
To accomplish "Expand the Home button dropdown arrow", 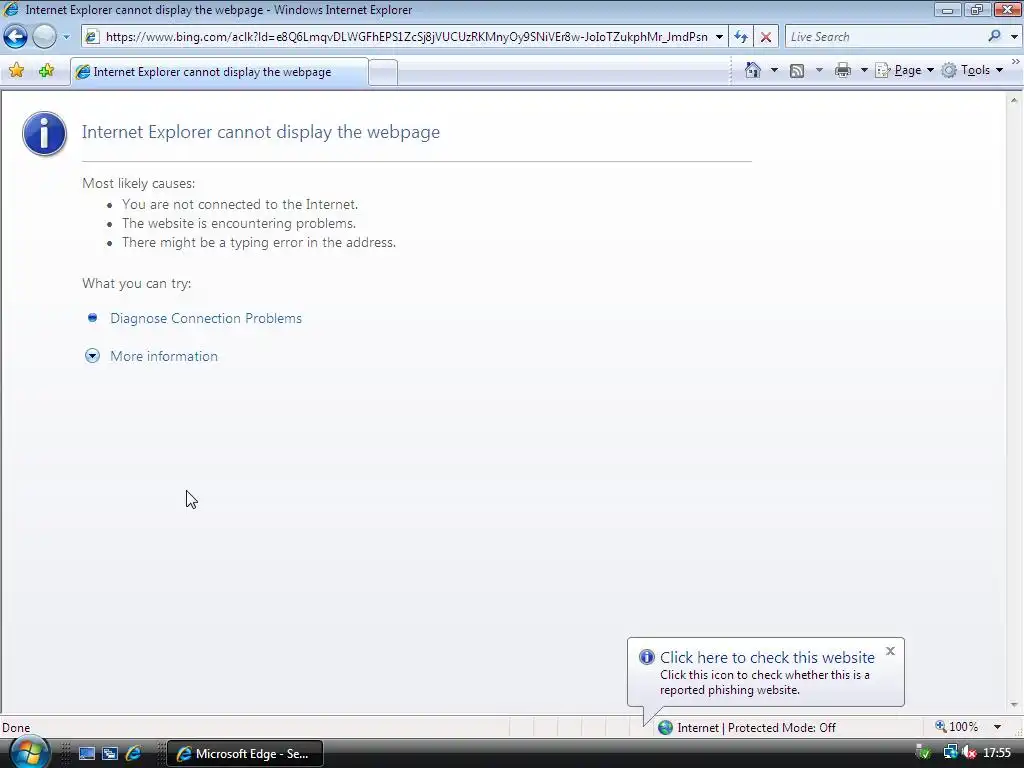I will pyautogui.click(x=774, y=70).
